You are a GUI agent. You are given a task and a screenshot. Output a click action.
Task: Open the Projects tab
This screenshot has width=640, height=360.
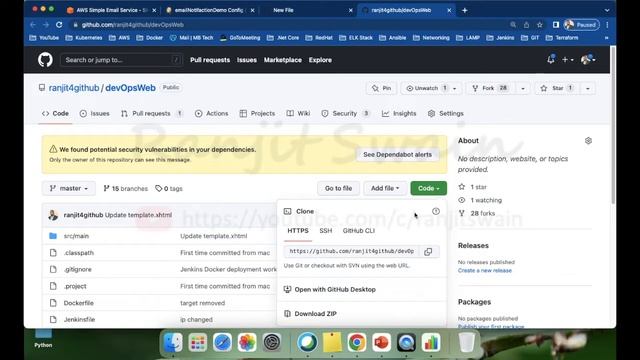point(258,113)
